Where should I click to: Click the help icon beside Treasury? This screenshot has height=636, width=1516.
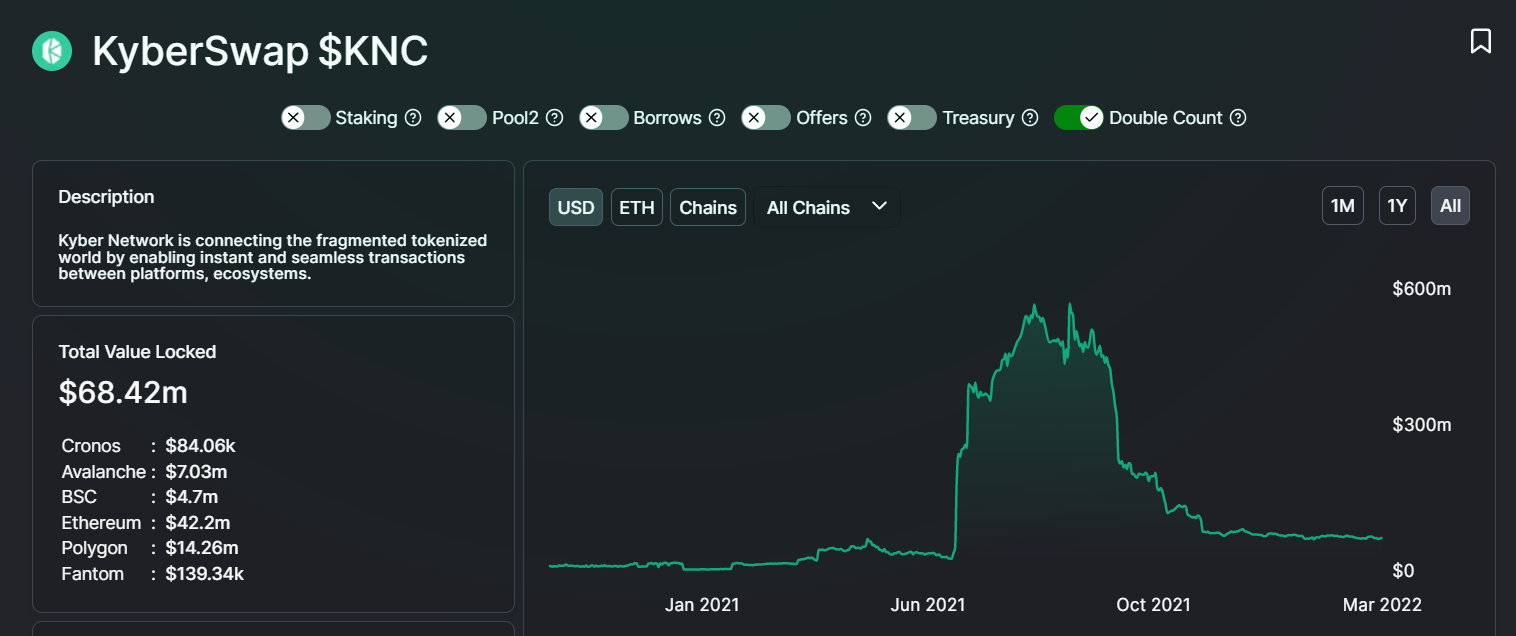click(x=1030, y=118)
